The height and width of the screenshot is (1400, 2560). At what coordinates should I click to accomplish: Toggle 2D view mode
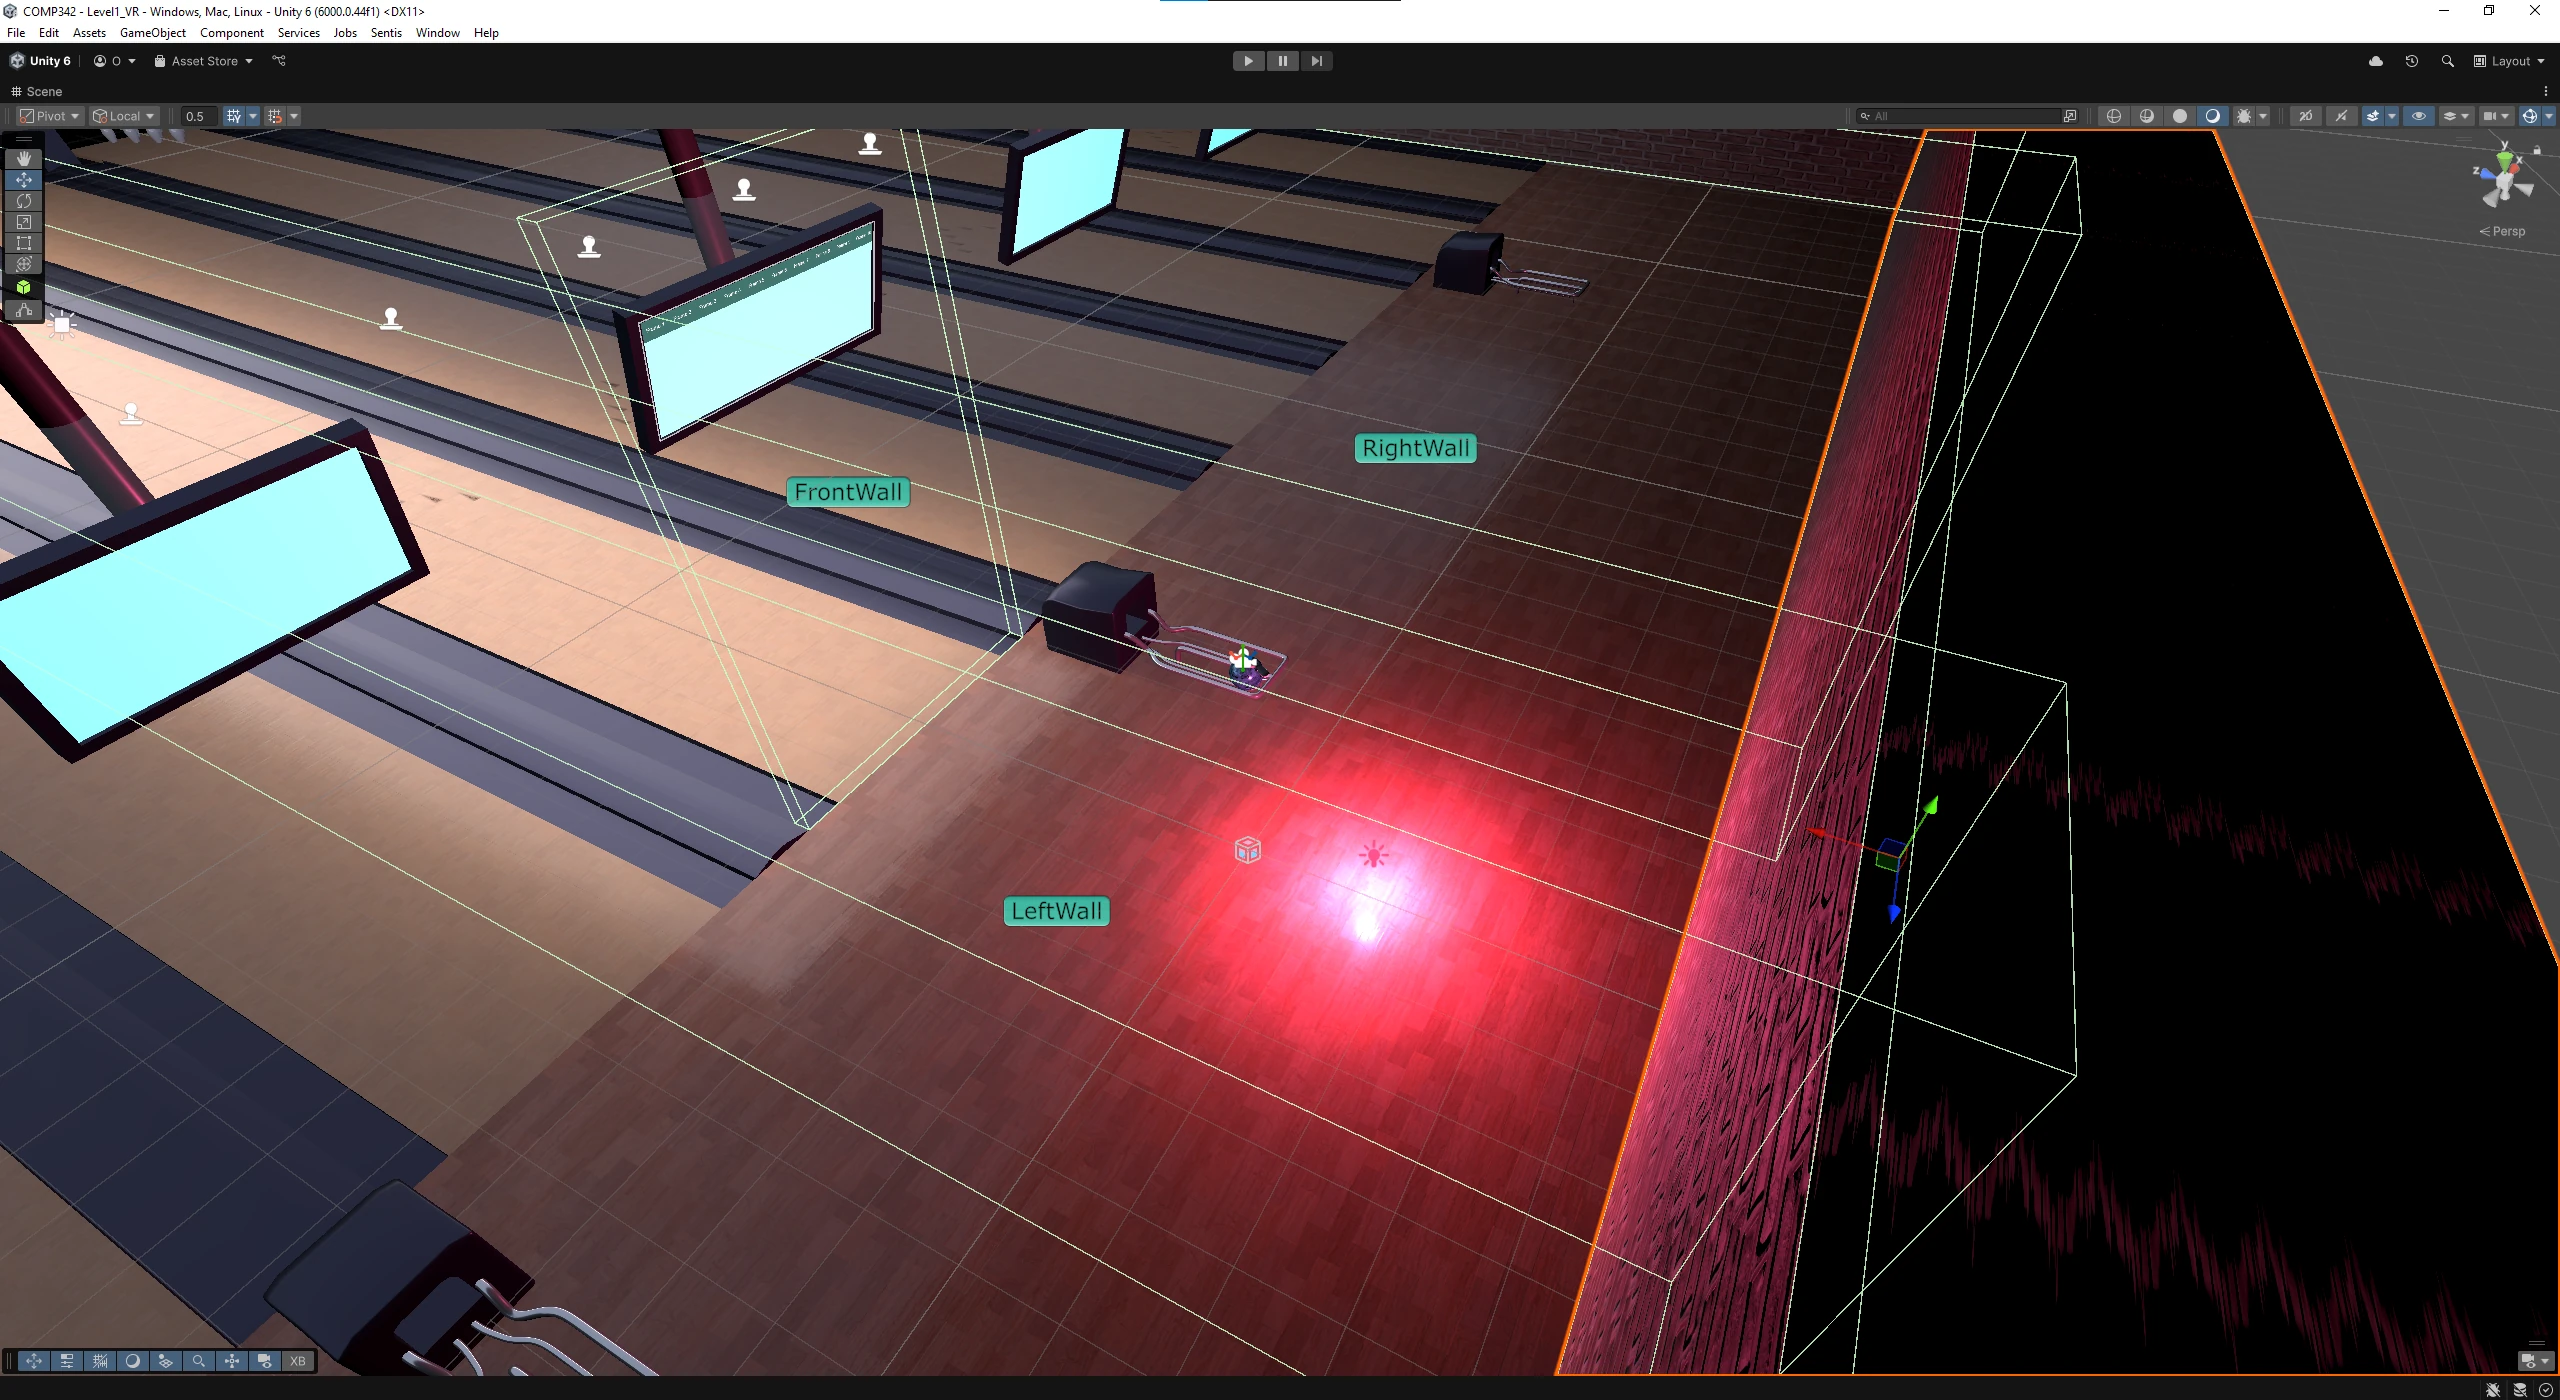point(2305,116)
